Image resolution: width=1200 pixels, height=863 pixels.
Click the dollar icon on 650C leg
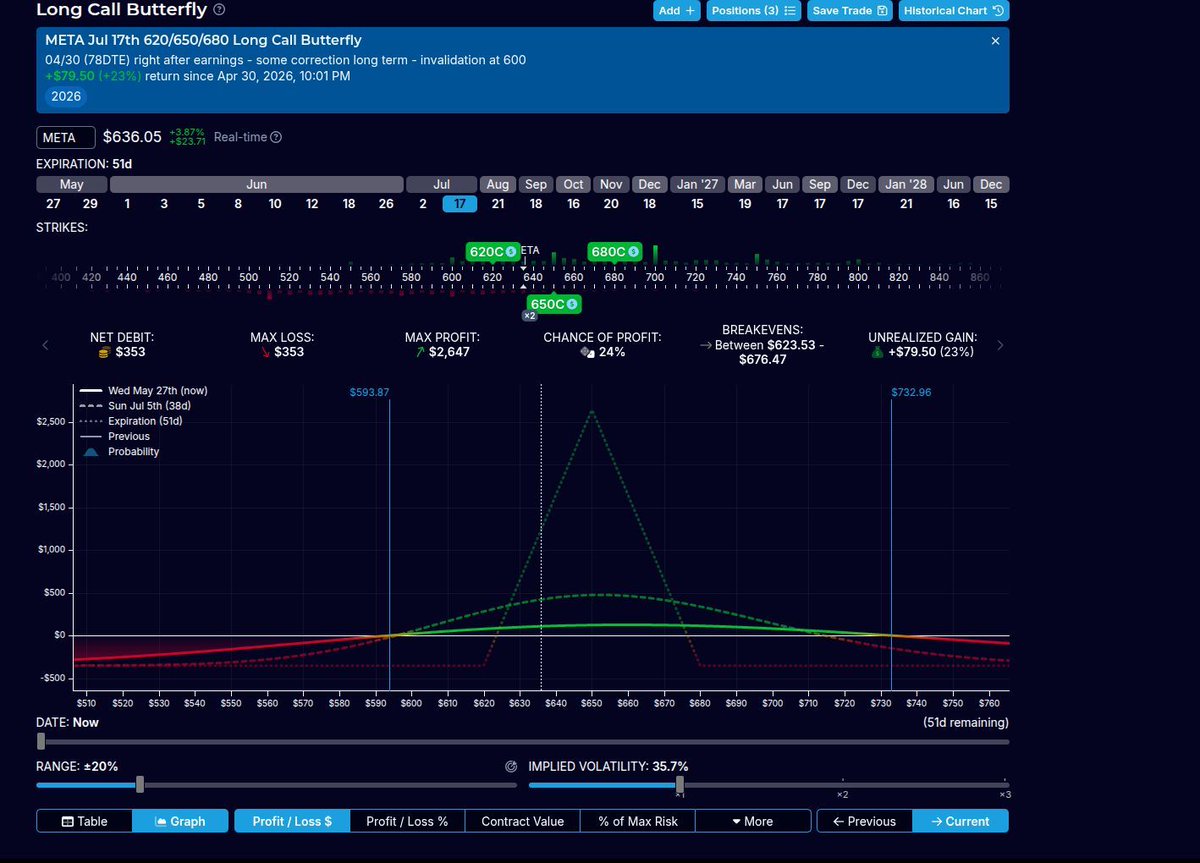tap(572, 304)
